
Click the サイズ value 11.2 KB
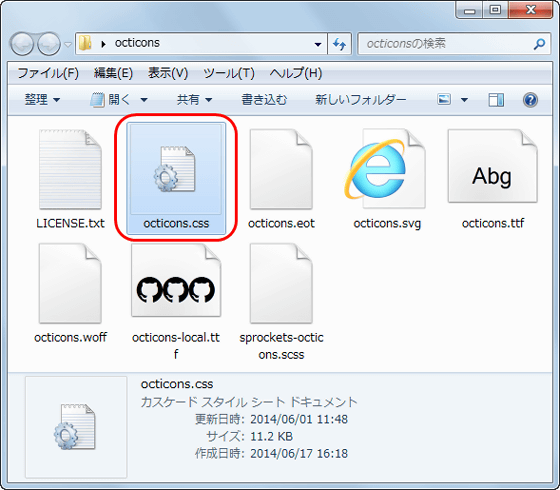(271, 436)
